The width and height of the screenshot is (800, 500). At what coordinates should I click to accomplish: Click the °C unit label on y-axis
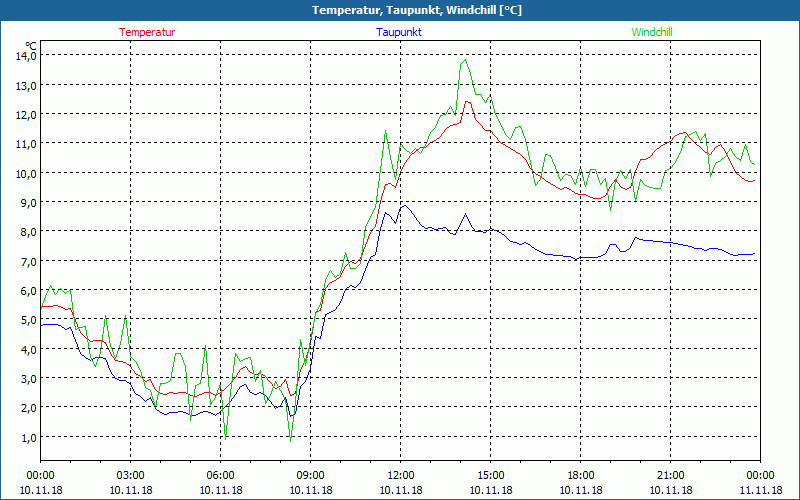click(31, 45)
